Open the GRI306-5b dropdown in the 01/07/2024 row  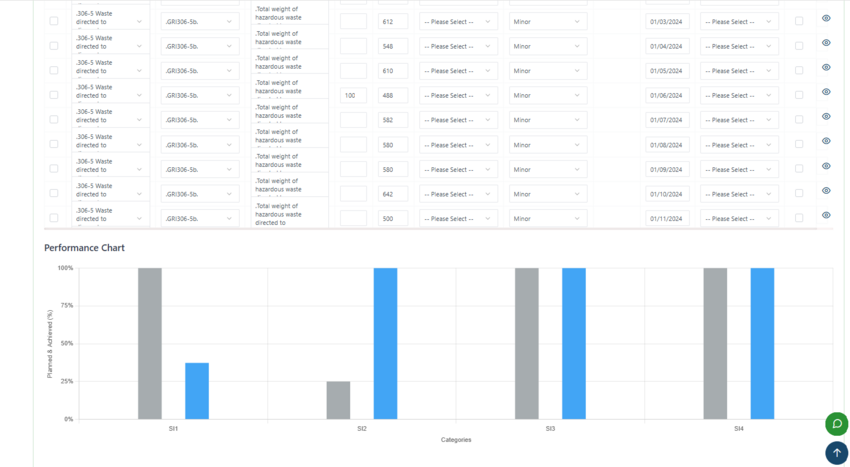tap(199, 120)
